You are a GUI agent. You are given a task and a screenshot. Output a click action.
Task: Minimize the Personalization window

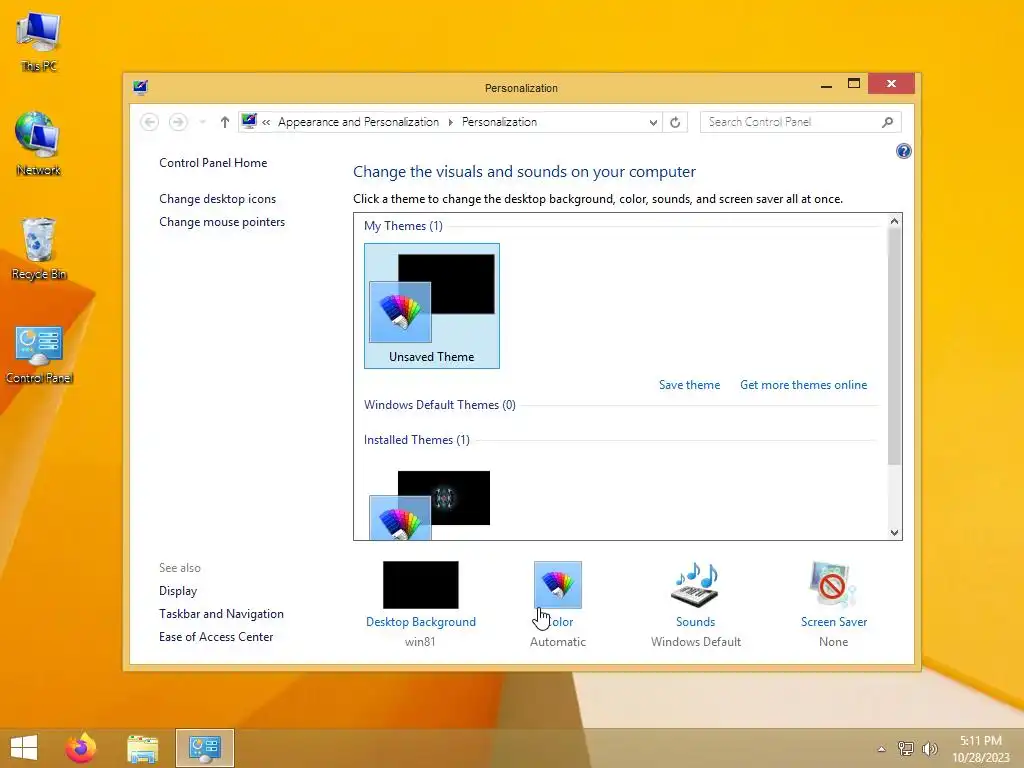pyautogui.click(x=826, y=84)
